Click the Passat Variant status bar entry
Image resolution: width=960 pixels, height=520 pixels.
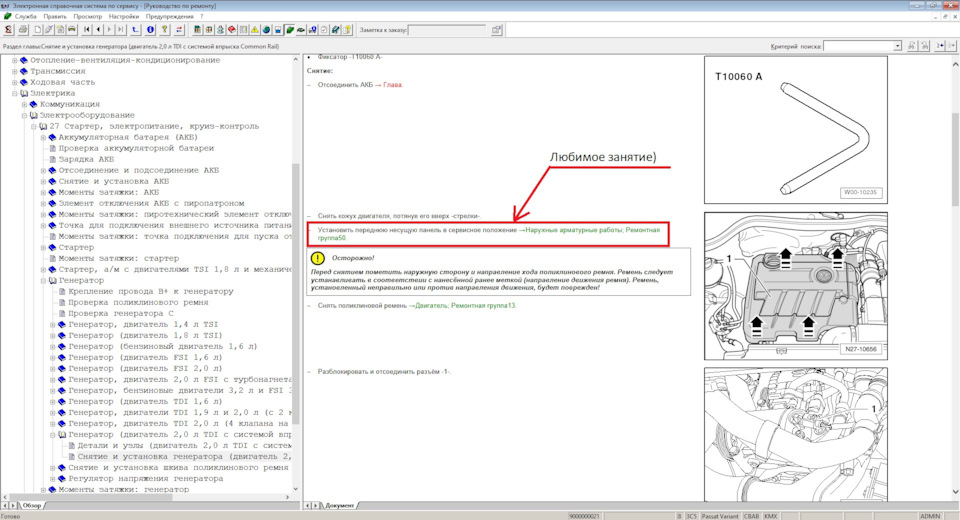720,516
